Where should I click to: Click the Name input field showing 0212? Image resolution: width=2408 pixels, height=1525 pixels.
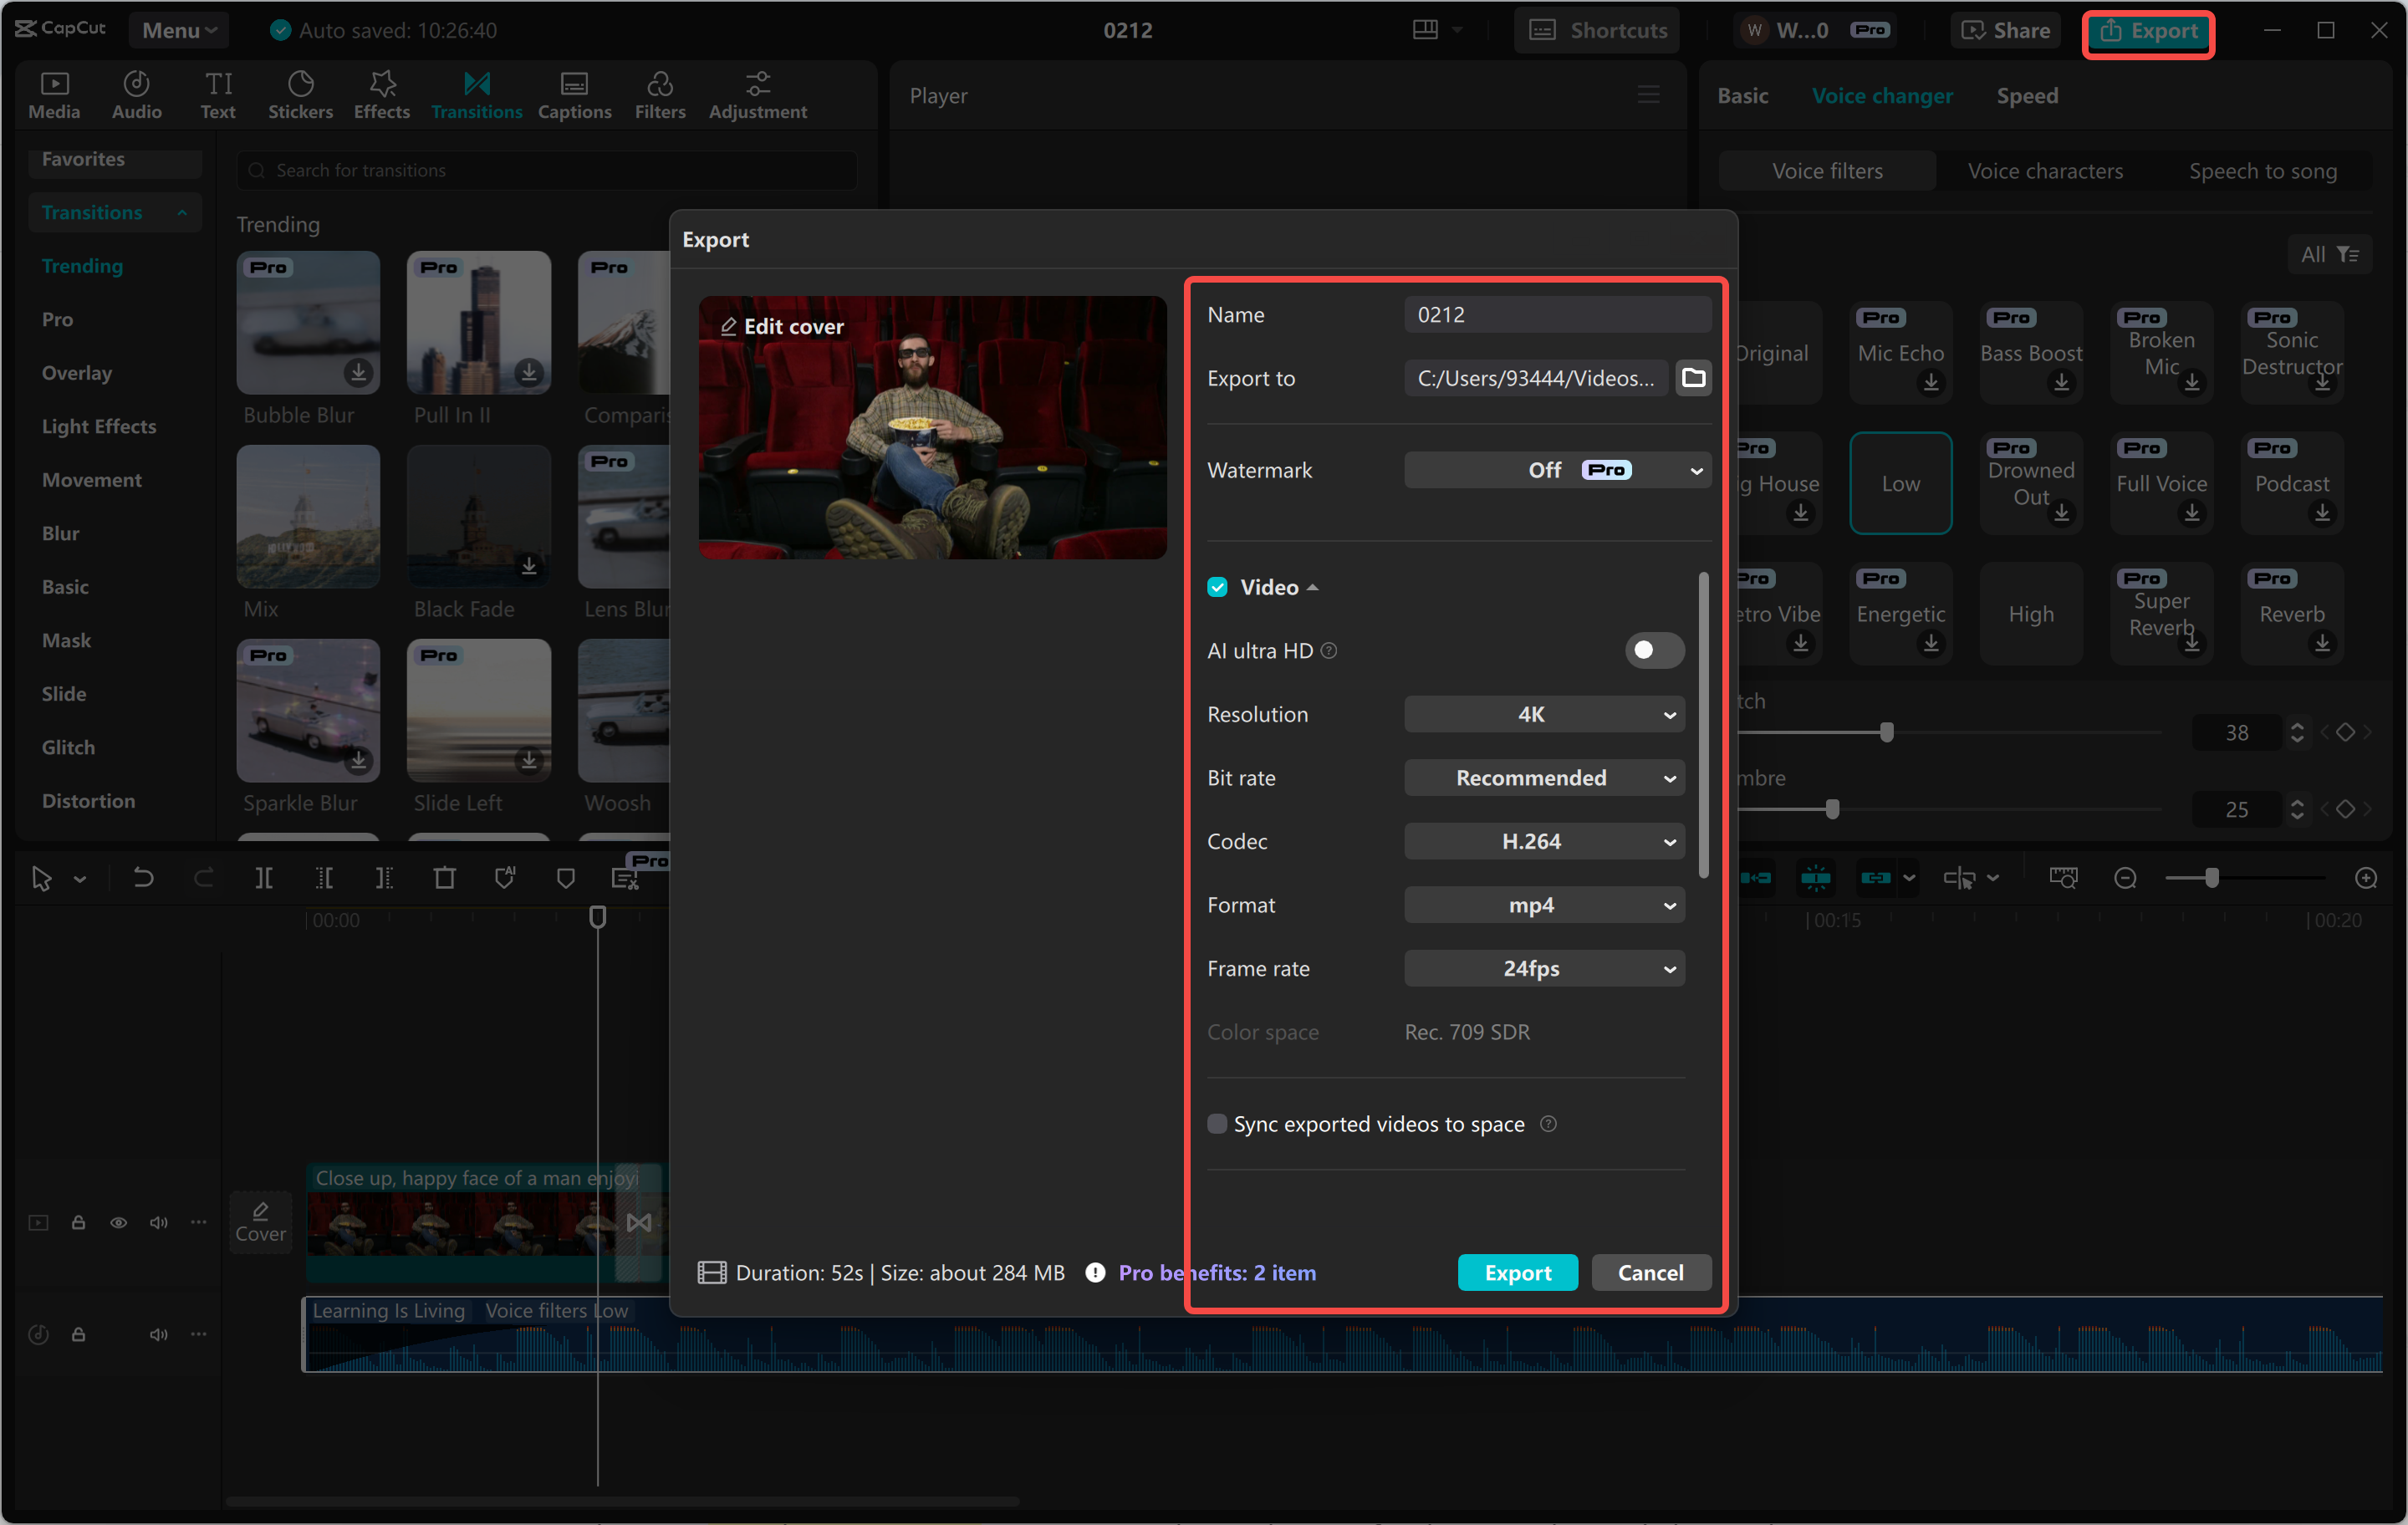tap(1556, 315)
